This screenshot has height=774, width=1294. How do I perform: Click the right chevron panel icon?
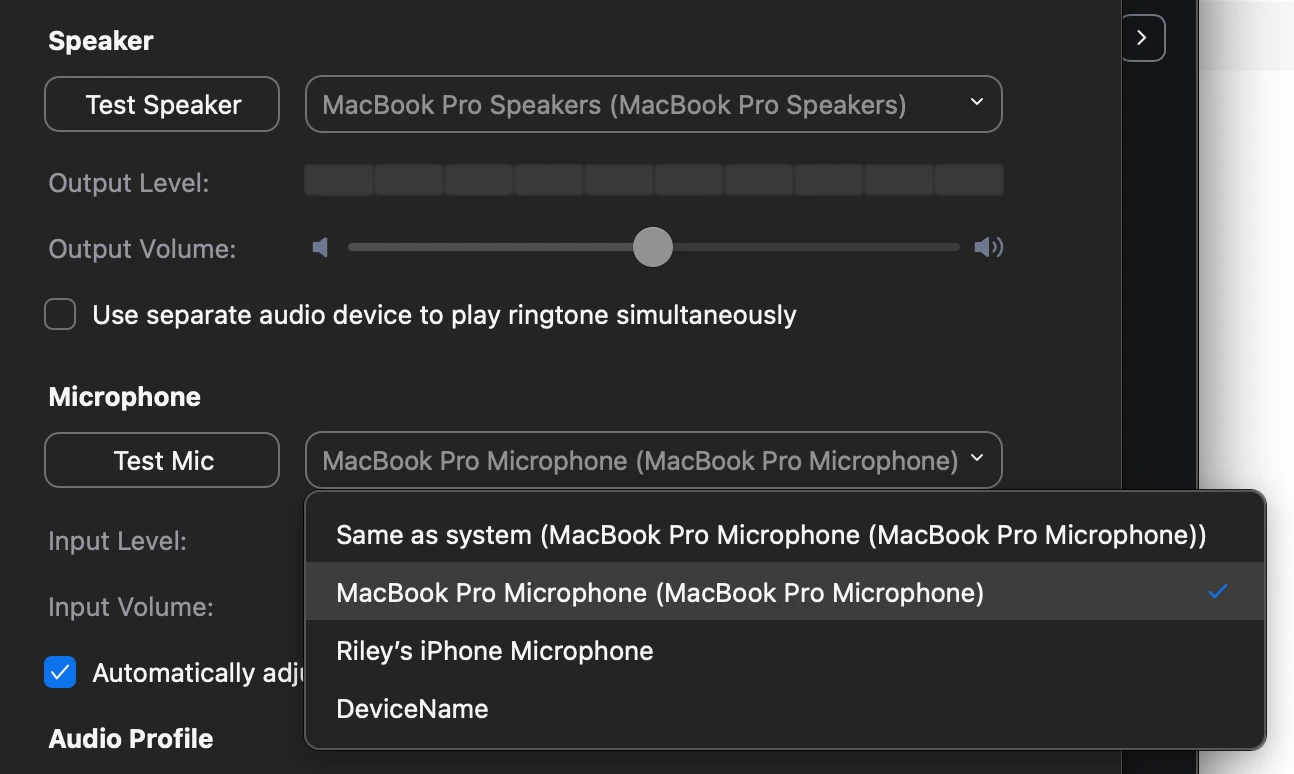(1142, 38)
